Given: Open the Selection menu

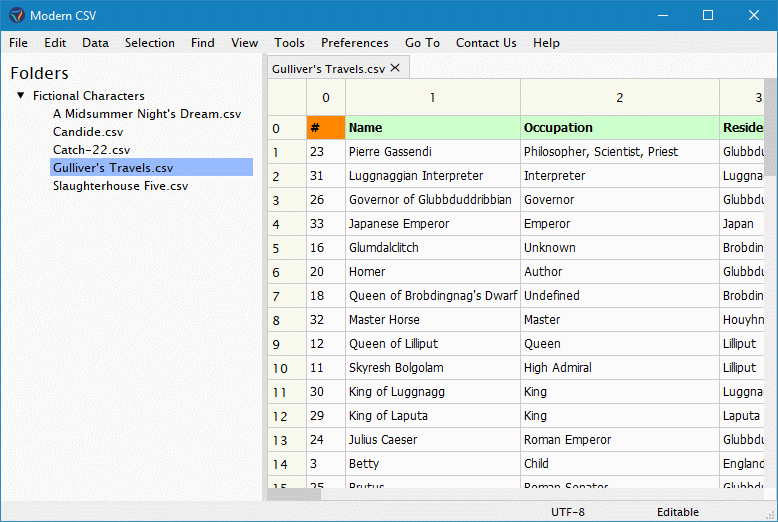Looking at the screenshot, I should click(150, 43).
